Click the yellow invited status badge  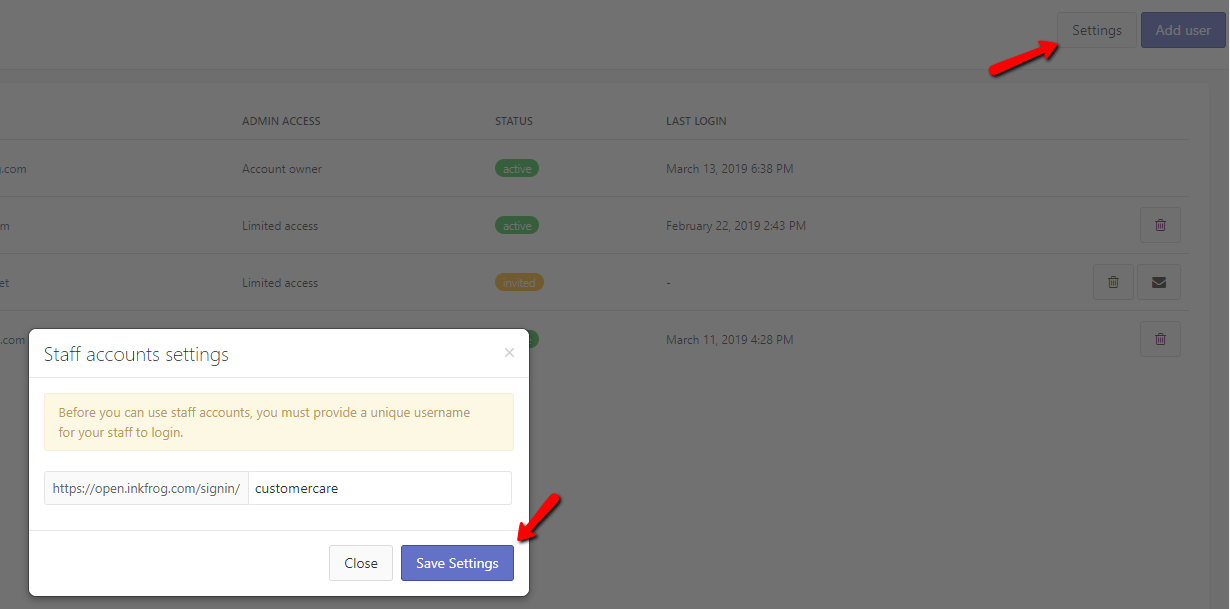click(x=519, y=283)
